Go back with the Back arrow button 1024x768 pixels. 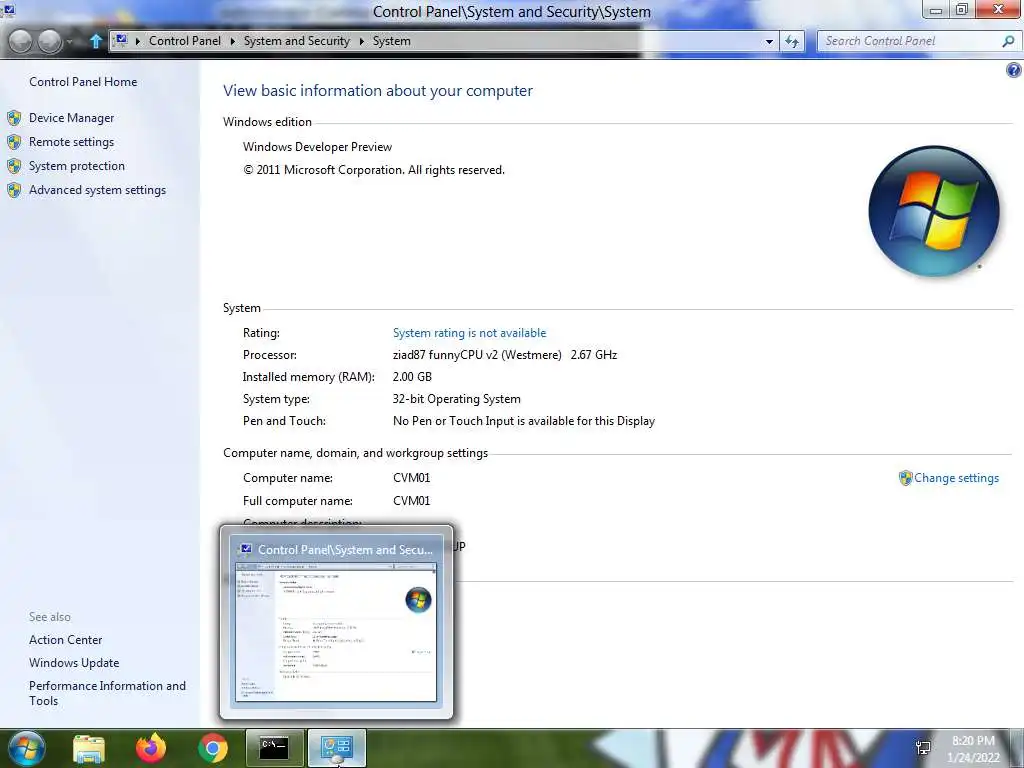click(x=20, y=41)
